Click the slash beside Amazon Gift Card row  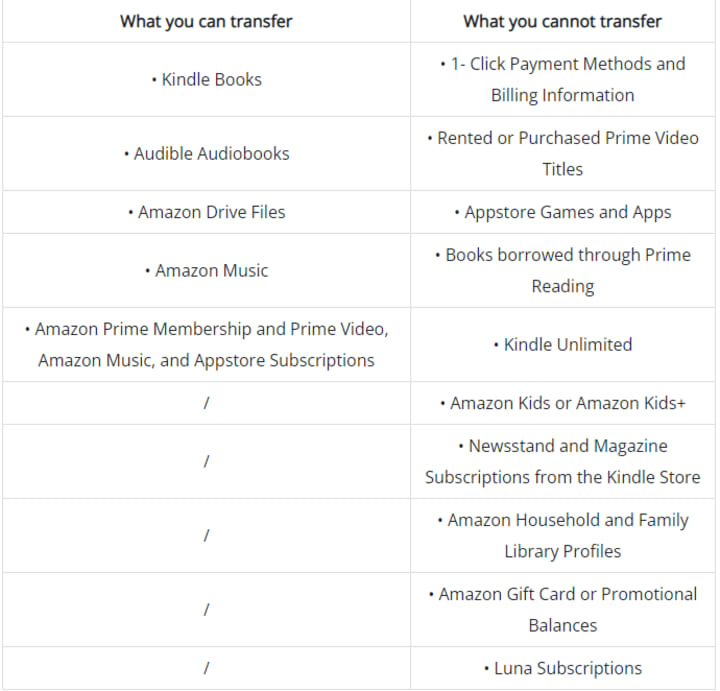coord(205,609)
